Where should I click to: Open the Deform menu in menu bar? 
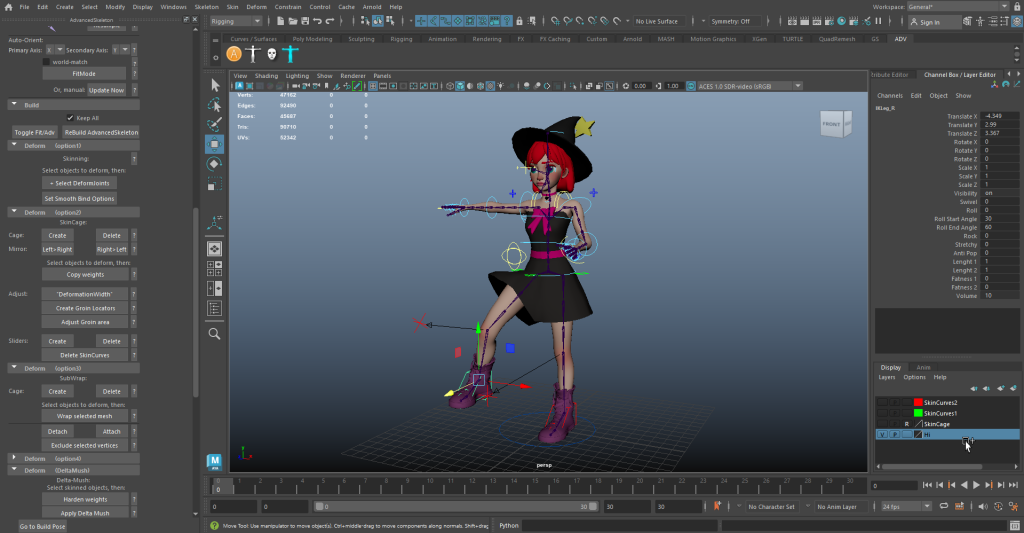click(x=256, y=7)
